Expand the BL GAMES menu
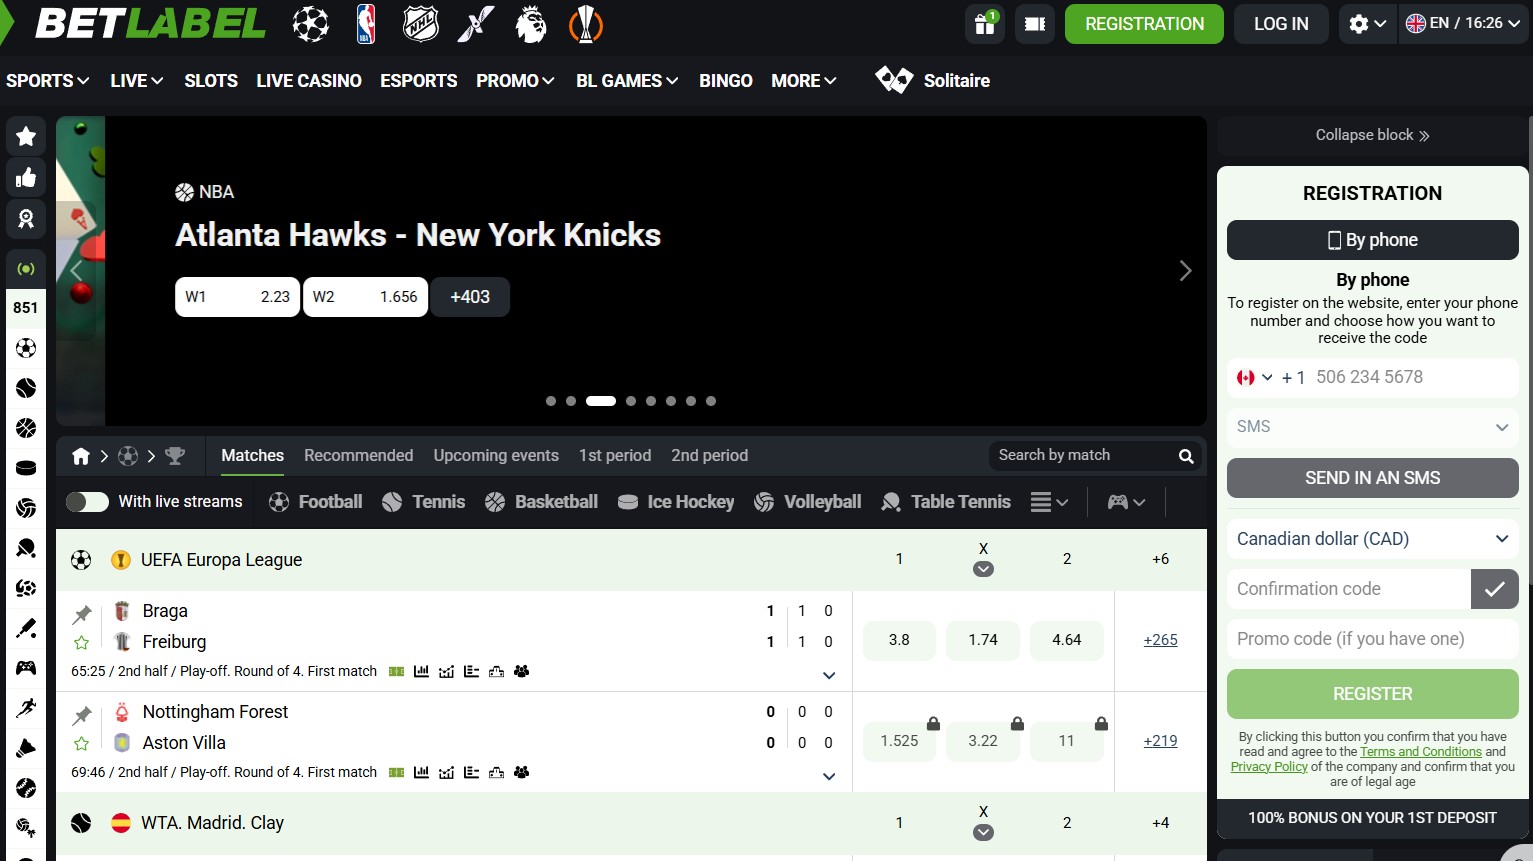Screen dimensions: 1533x861 (627, 81)
